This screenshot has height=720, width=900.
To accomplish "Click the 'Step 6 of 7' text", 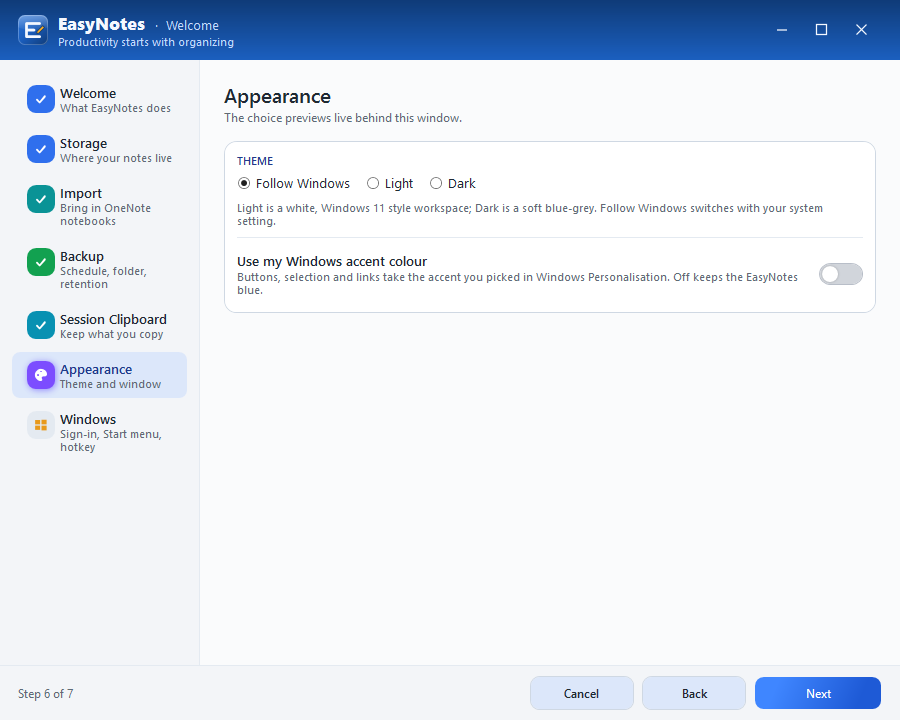I will [x=45, y=694].
